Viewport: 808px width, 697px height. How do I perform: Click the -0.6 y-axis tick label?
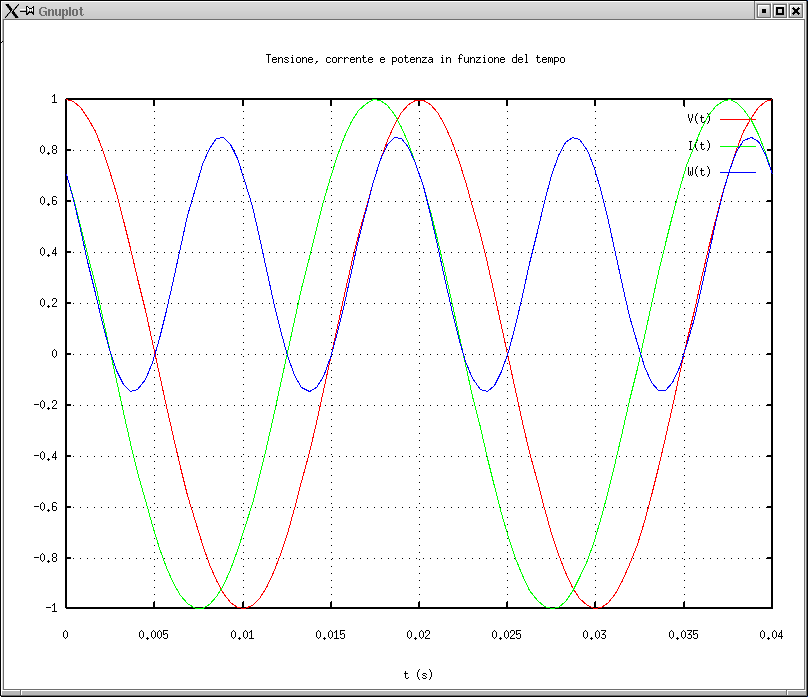coord(46,507)
